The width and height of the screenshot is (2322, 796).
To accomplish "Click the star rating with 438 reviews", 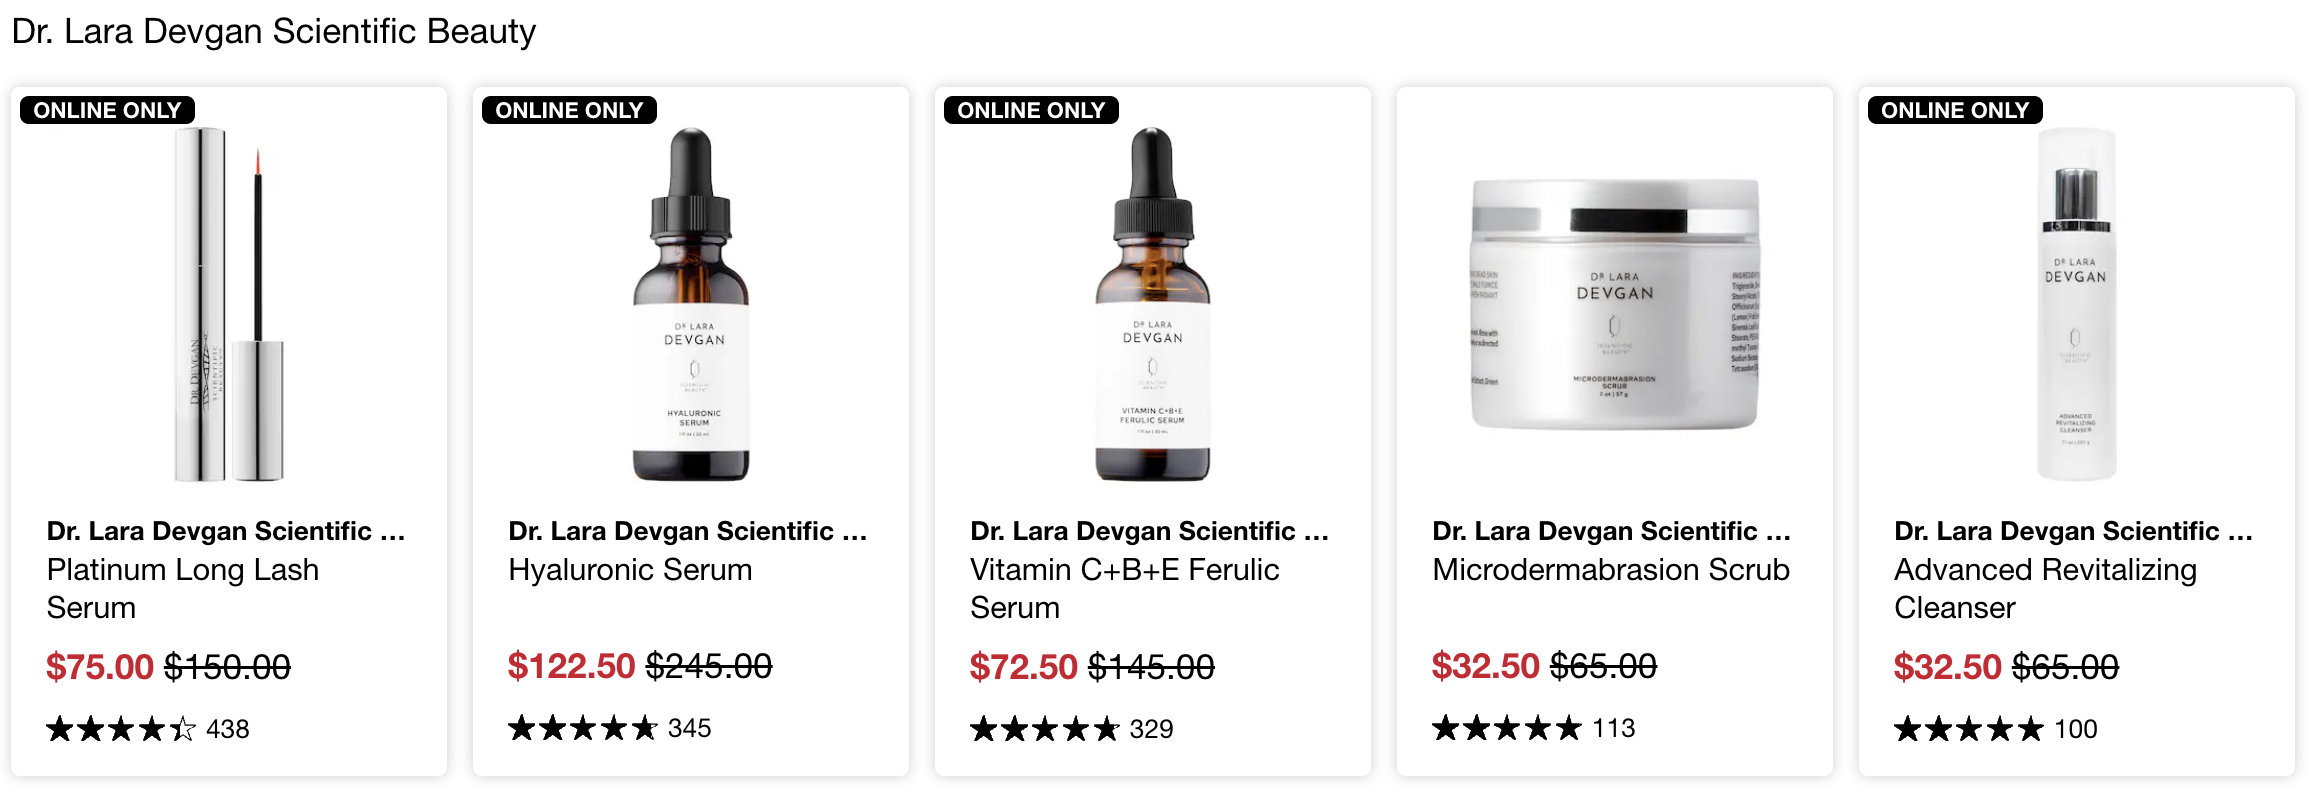I will tap(121, 729).
